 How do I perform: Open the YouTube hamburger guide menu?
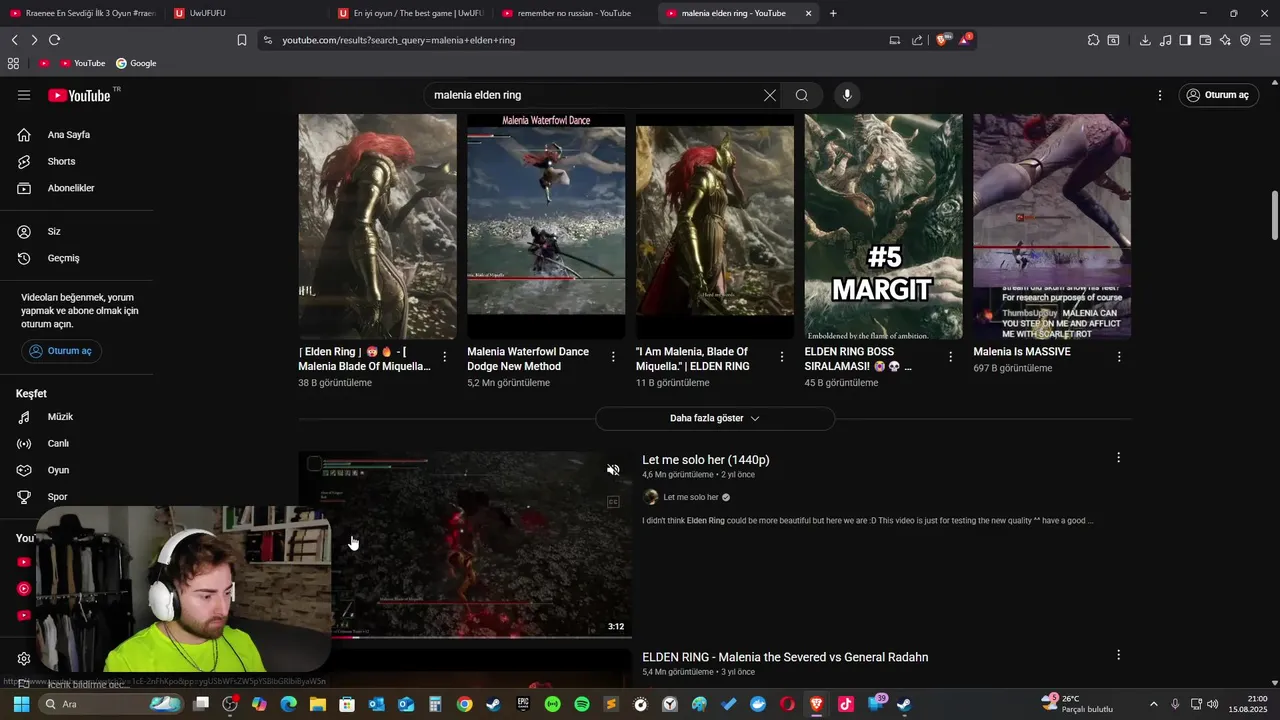click(x=24, y=95)
